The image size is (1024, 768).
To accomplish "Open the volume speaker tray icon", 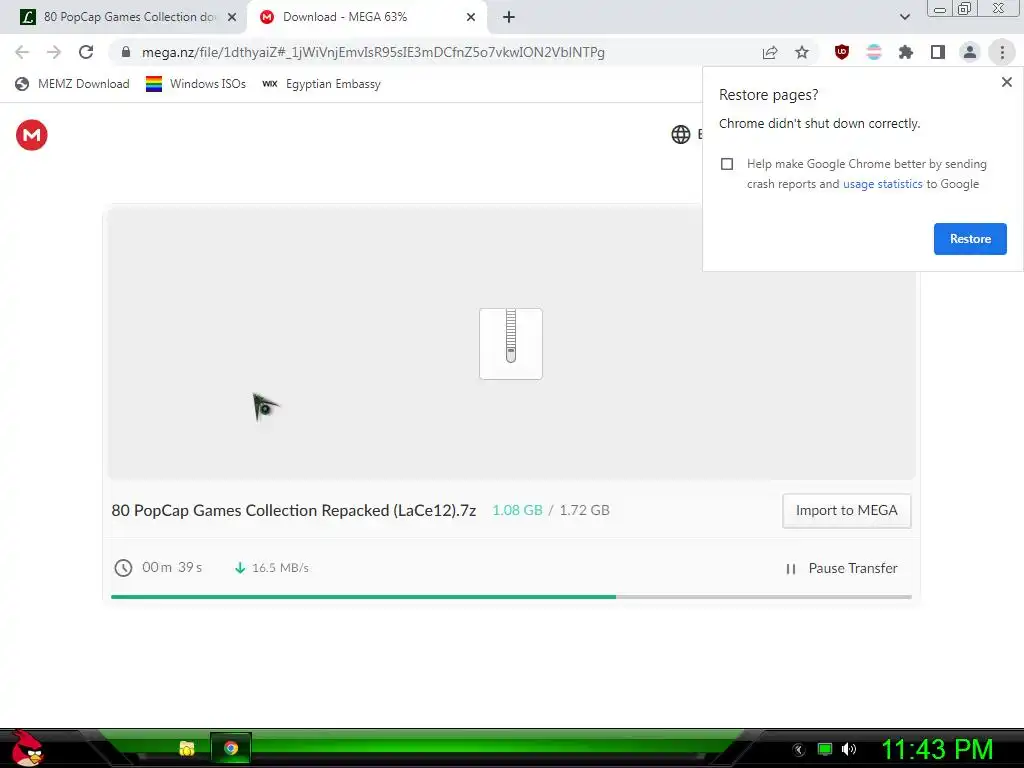I will 849,749.
